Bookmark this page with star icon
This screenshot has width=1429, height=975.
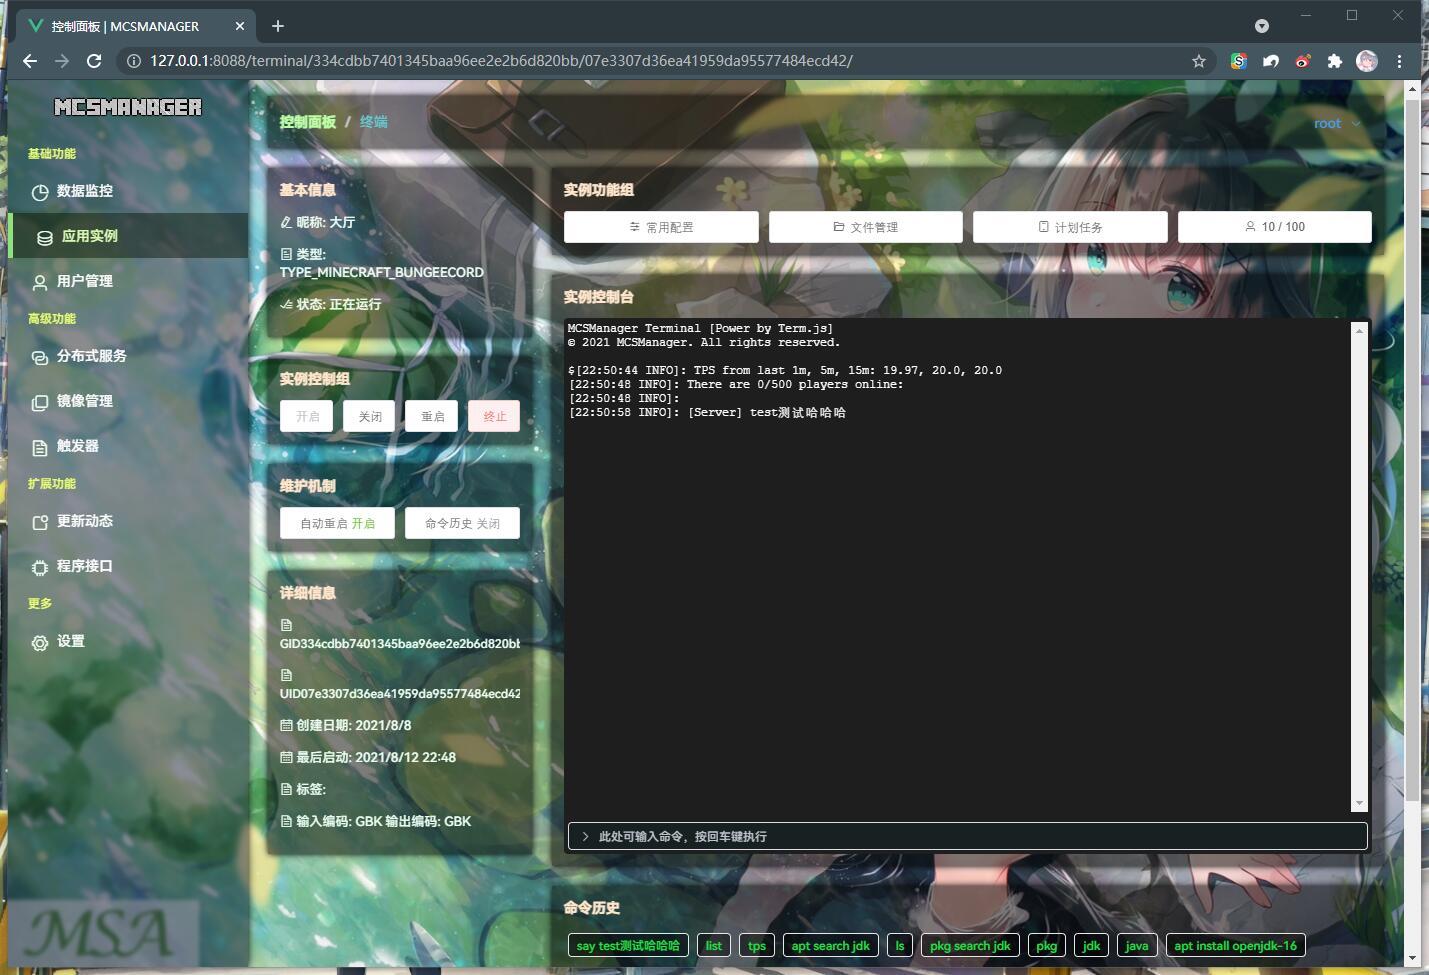tap(1199, 61)
